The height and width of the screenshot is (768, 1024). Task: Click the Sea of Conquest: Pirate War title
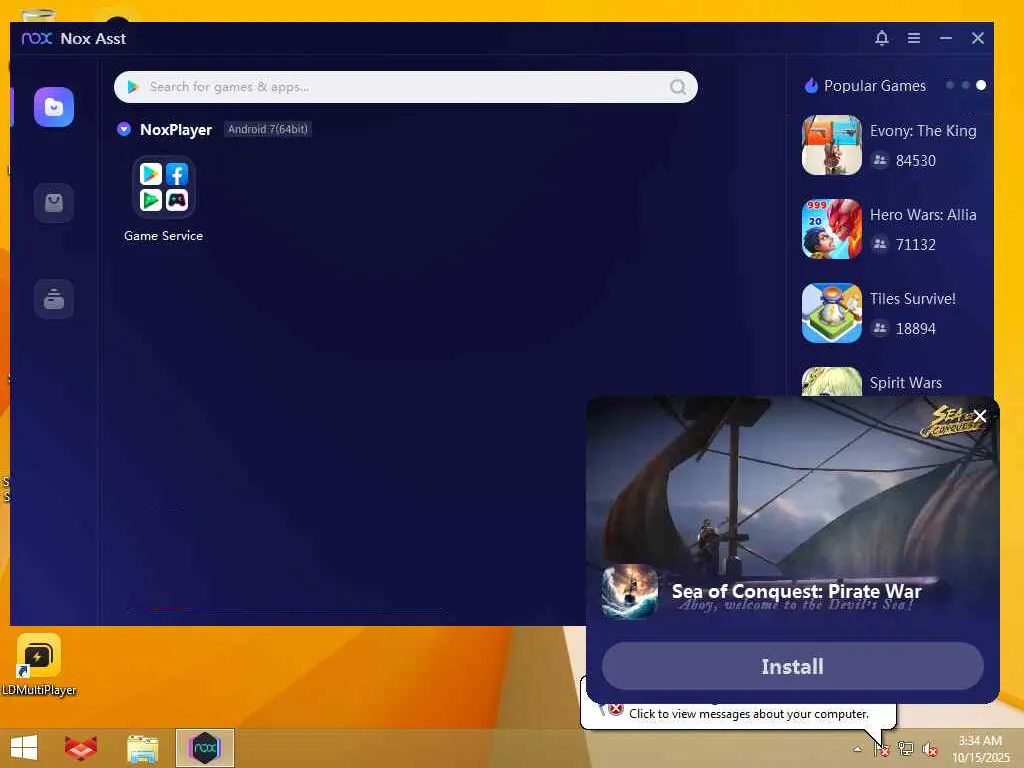coord(796,591)
